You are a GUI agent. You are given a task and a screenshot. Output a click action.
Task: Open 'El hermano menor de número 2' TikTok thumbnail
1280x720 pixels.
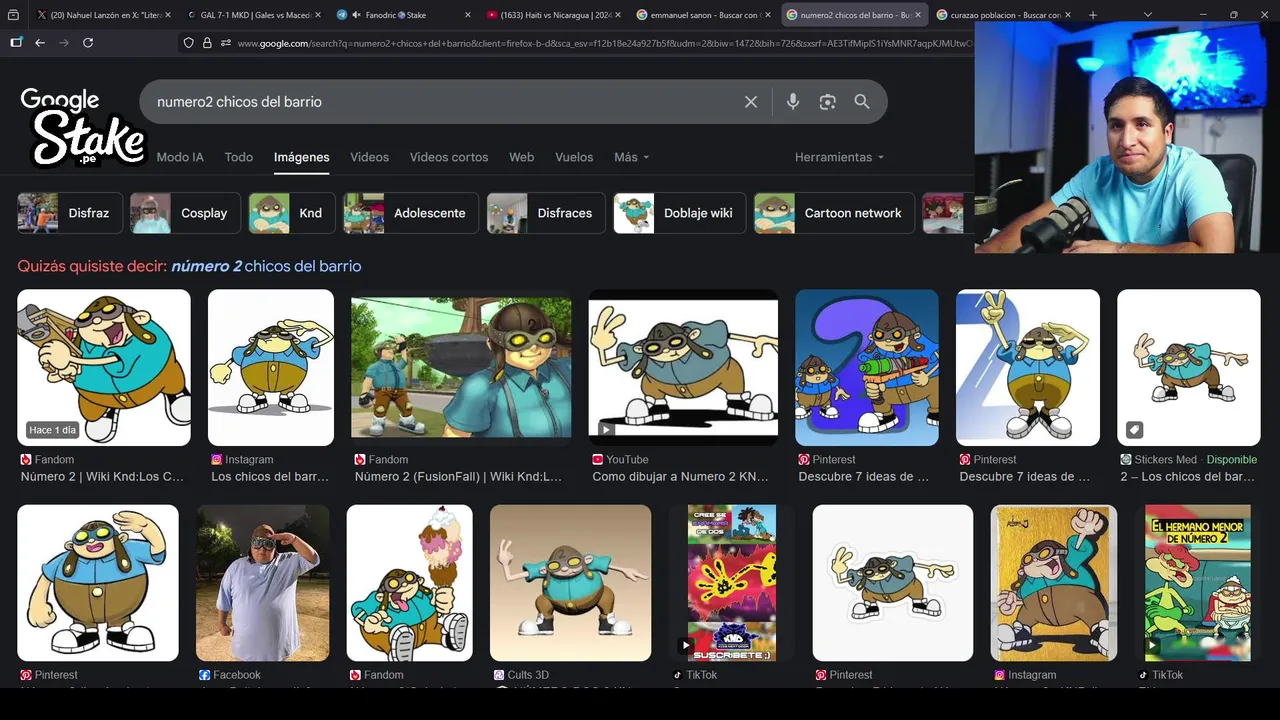coord(1199,583)
